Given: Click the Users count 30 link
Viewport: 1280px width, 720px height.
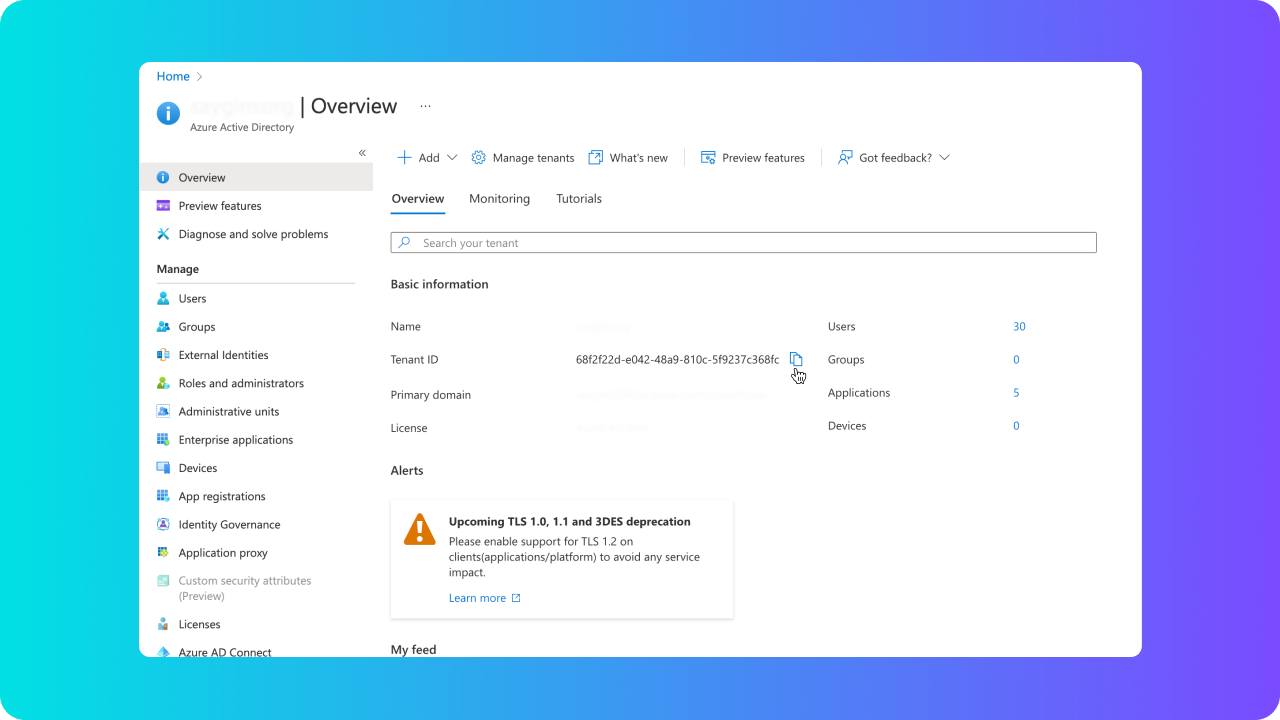Looking at the screenshot, I should click(x=1019, y=327).
